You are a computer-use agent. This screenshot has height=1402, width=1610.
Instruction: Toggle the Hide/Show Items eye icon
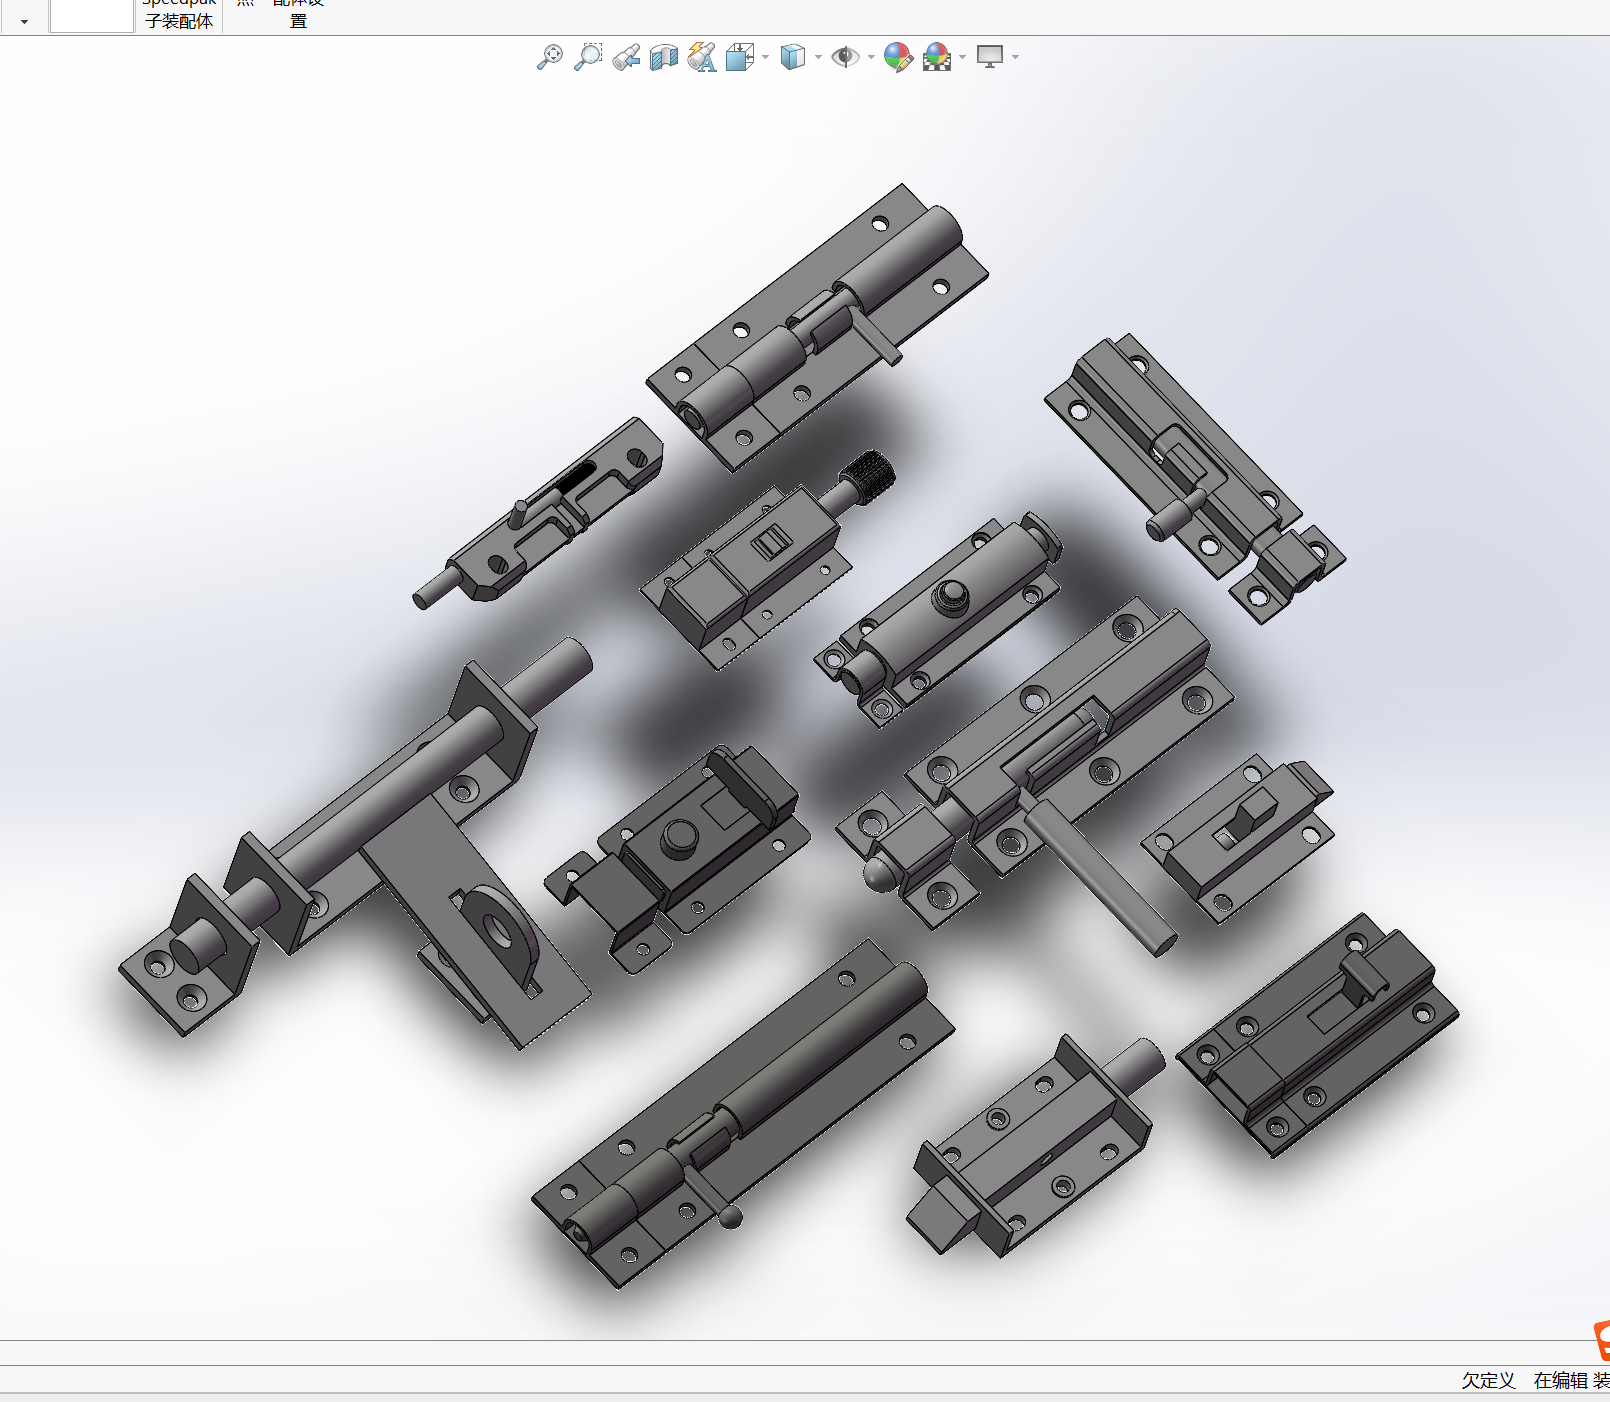click(x=845, y=58)
